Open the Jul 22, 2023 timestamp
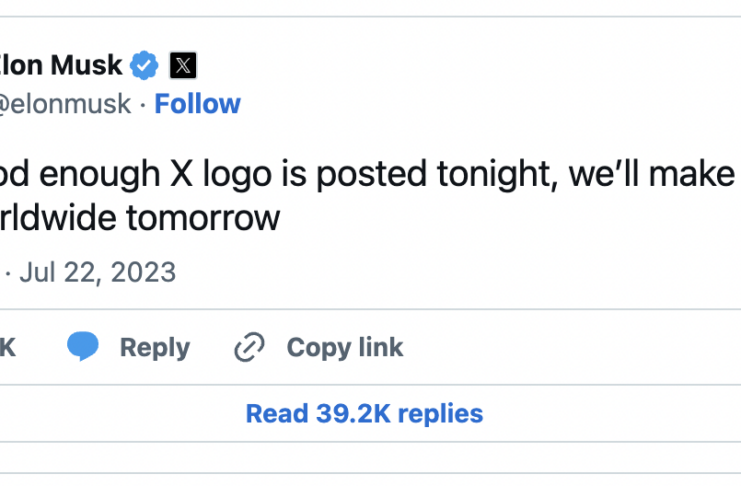This screenshot has width=741, height=486. 96,271
